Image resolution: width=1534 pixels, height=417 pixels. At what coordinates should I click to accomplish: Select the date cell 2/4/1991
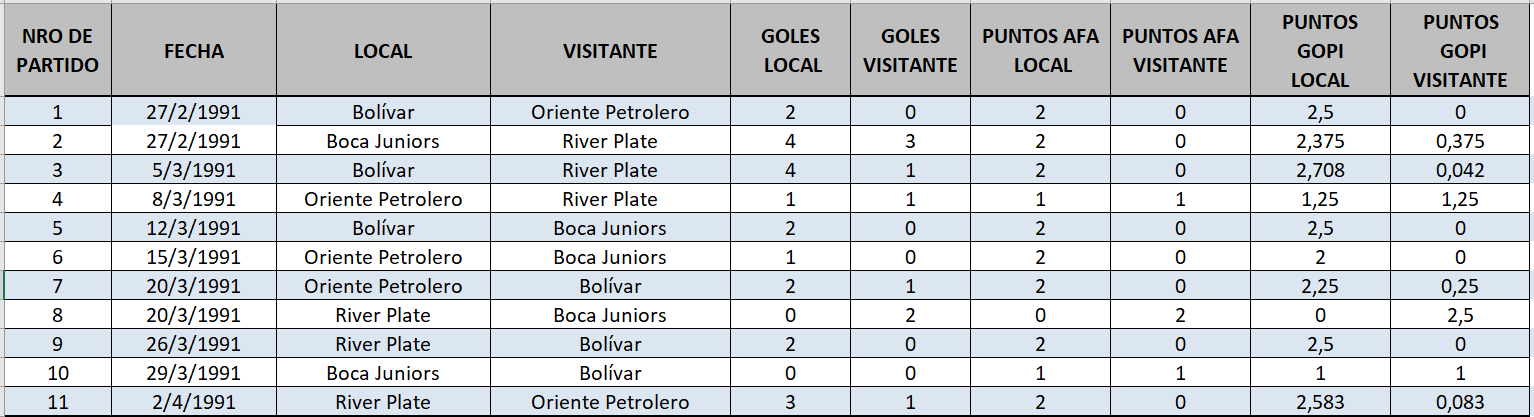194,403
